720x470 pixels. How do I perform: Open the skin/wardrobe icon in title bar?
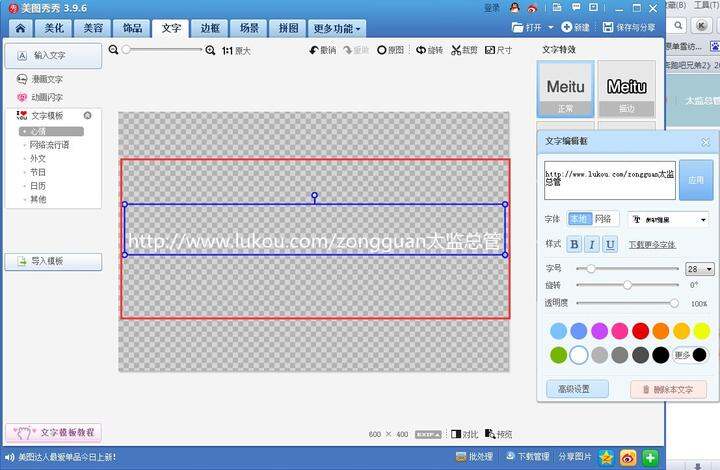pos(557,8)
